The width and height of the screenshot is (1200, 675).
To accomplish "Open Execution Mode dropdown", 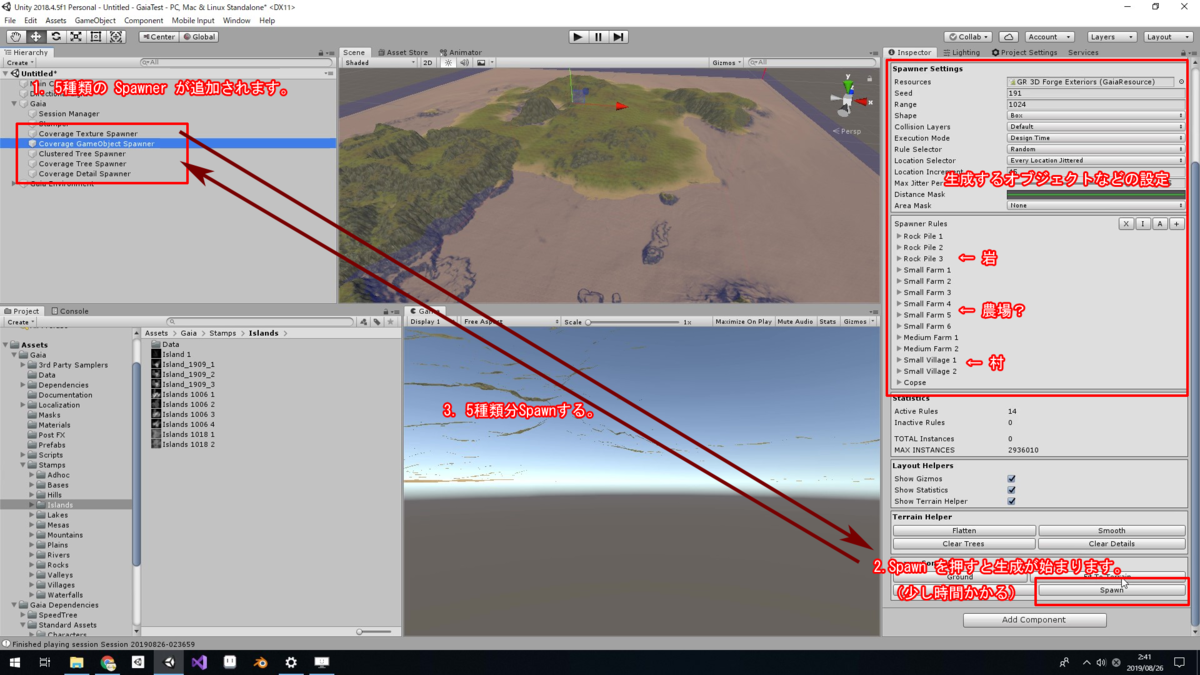I will tap(1096, 138).
